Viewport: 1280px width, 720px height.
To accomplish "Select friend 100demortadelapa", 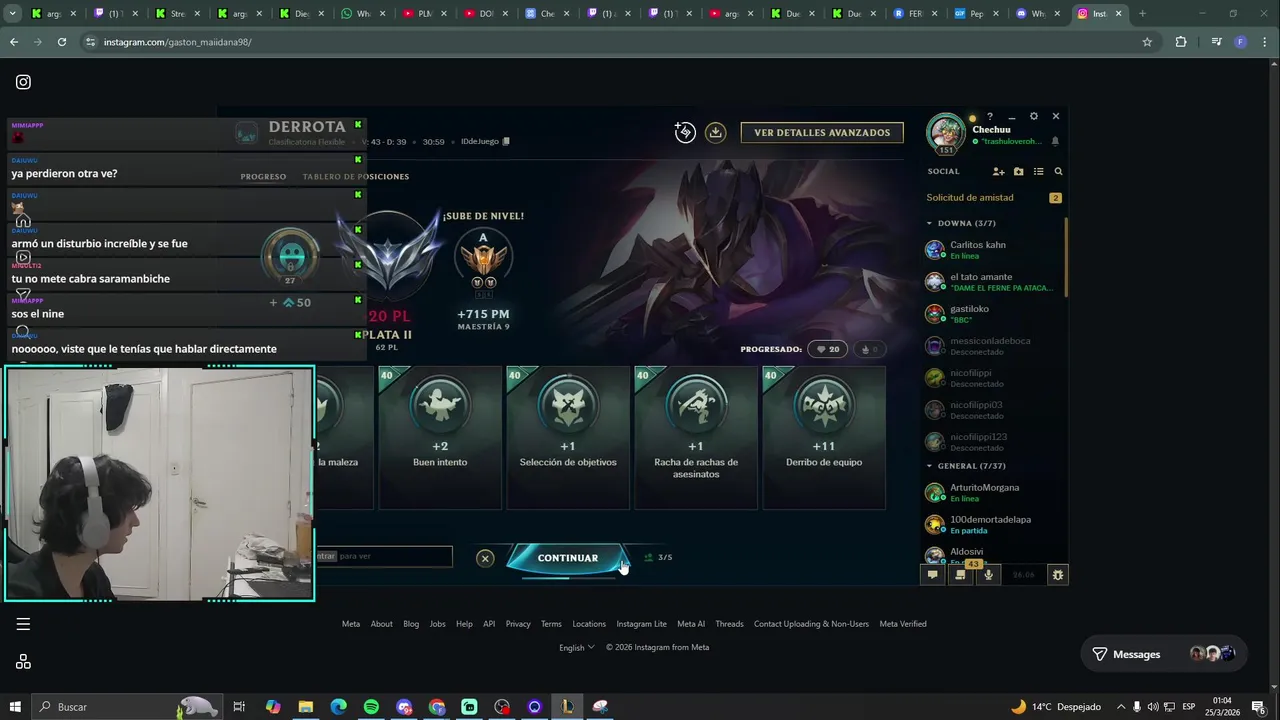I will pyautogui.click(x=993, y=525).
